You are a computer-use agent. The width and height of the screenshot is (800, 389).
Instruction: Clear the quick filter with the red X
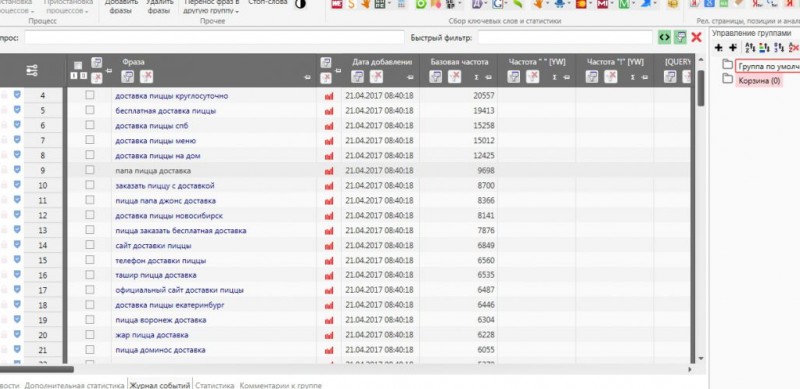point(696,37)
